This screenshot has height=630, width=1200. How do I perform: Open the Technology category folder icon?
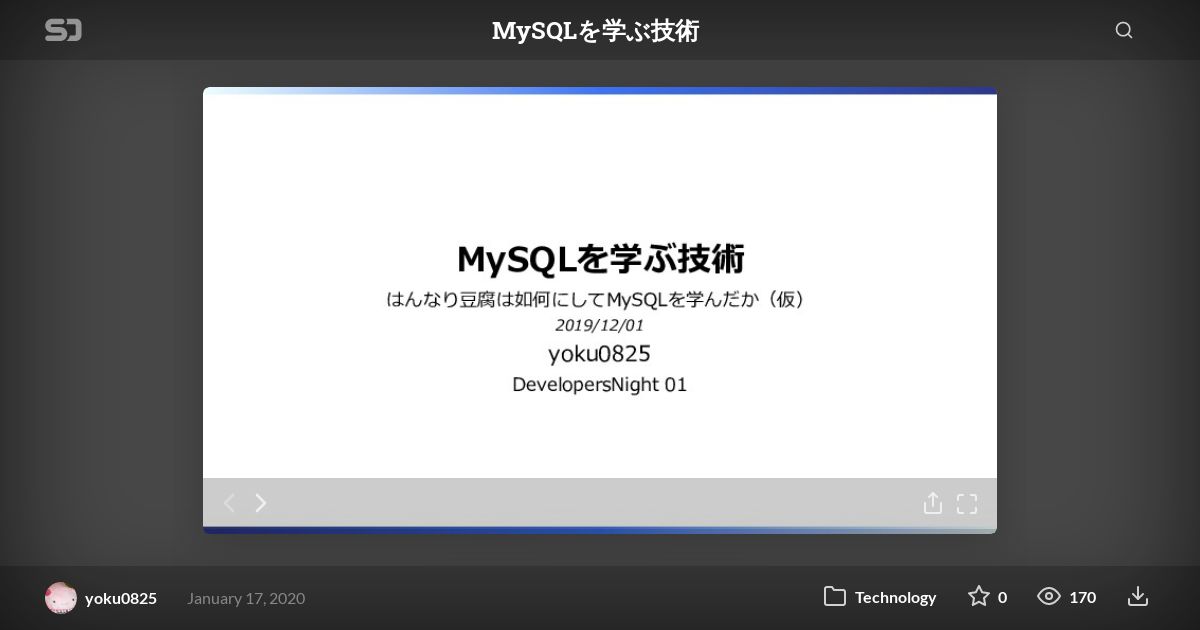pyautogui.click(x=835, y=597)
